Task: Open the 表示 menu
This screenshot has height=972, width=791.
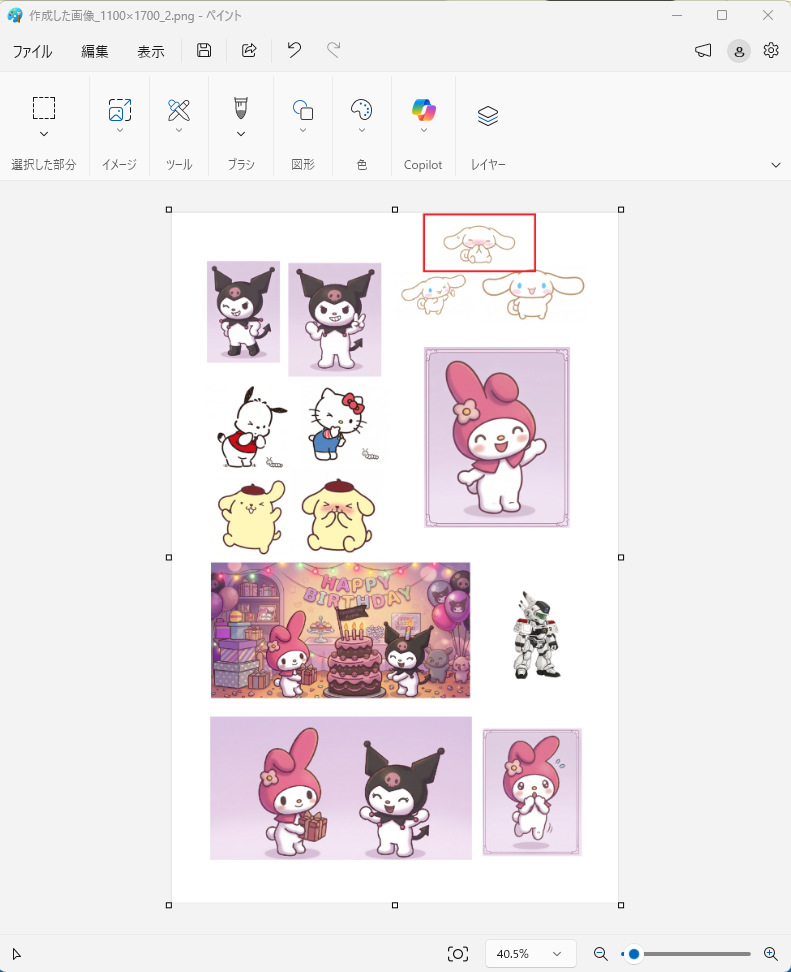Action: (151, 51)
